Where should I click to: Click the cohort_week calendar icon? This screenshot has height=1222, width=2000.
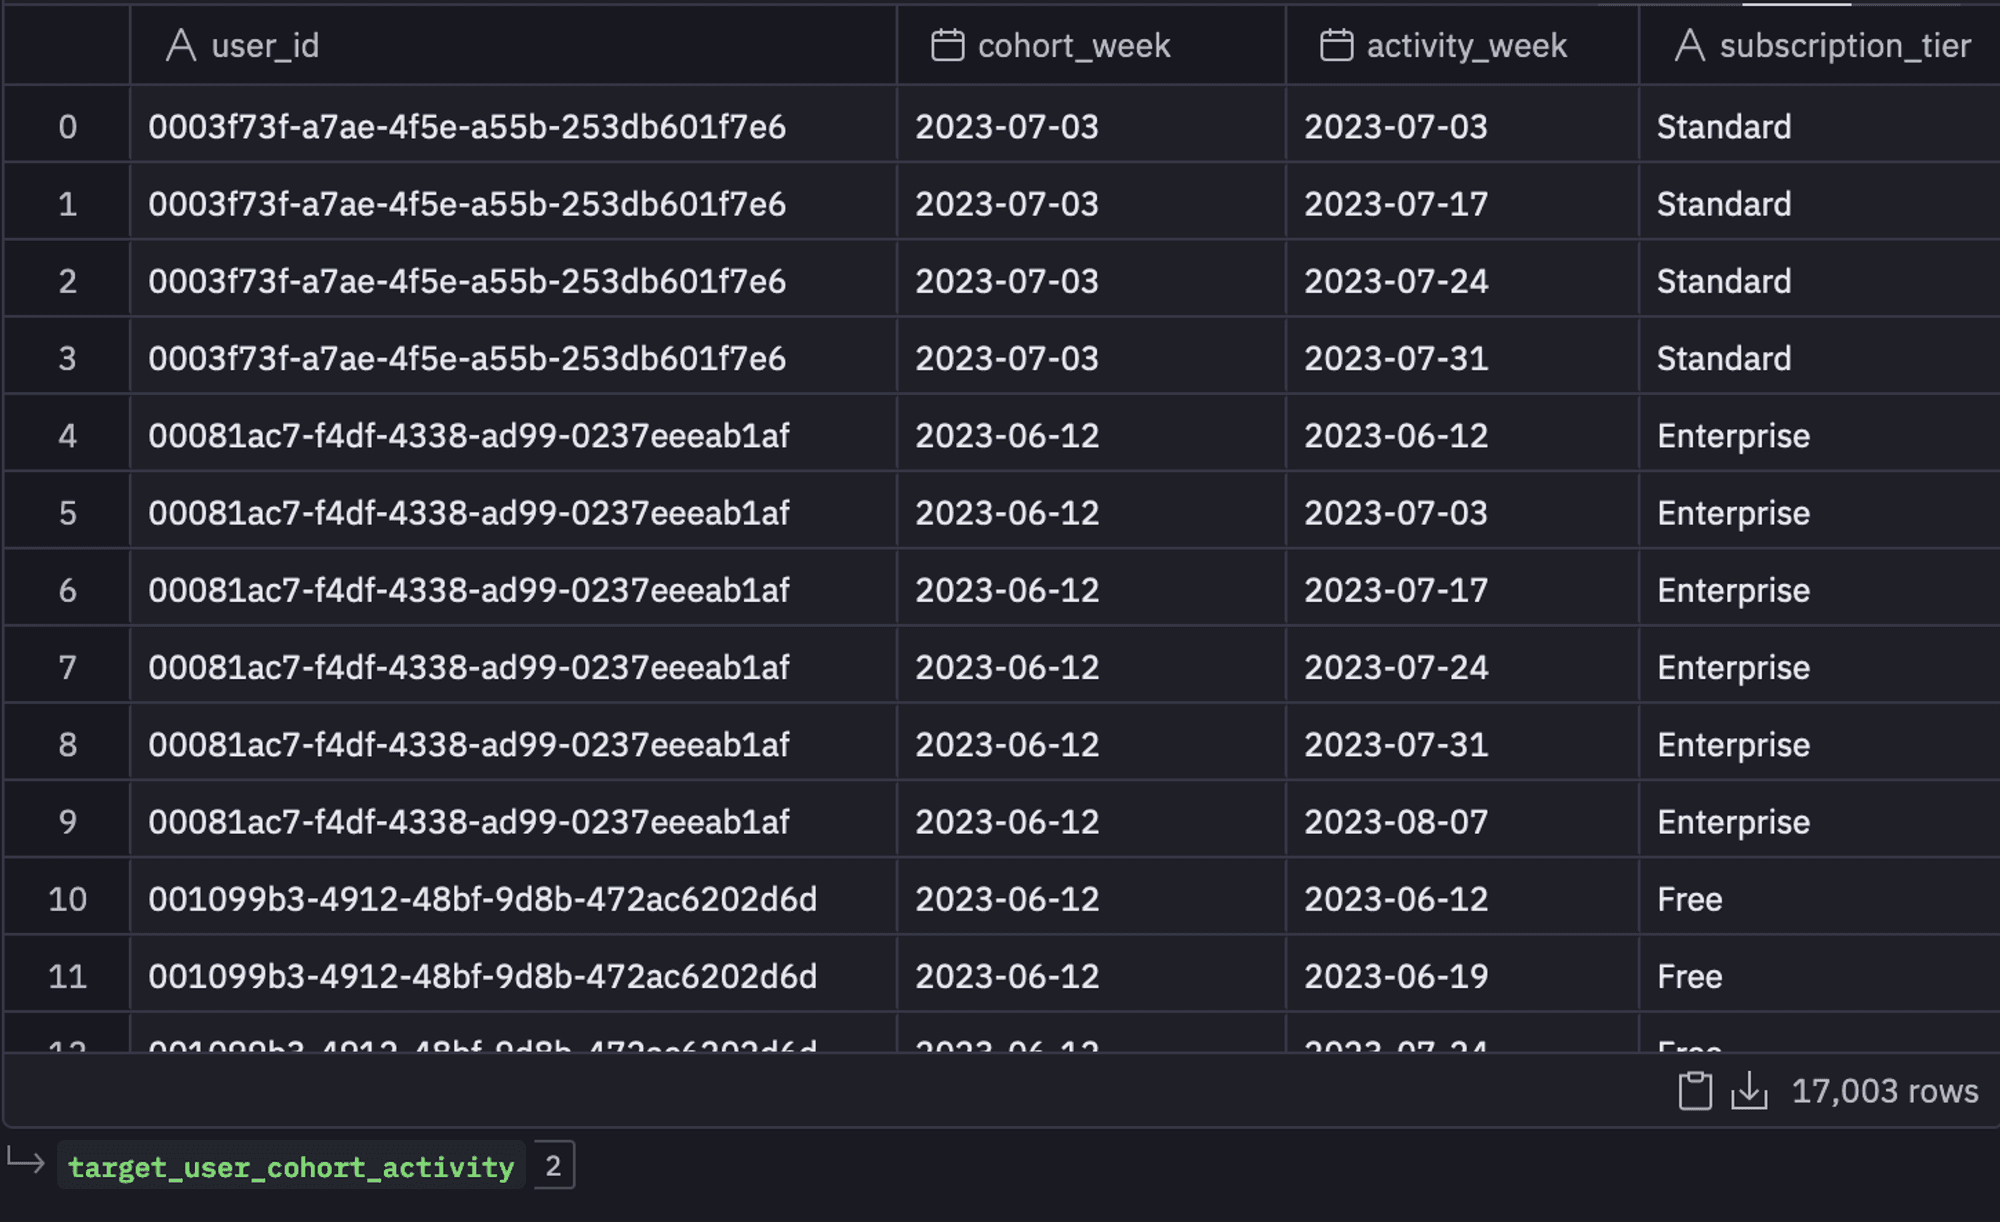tap(947, 45)
